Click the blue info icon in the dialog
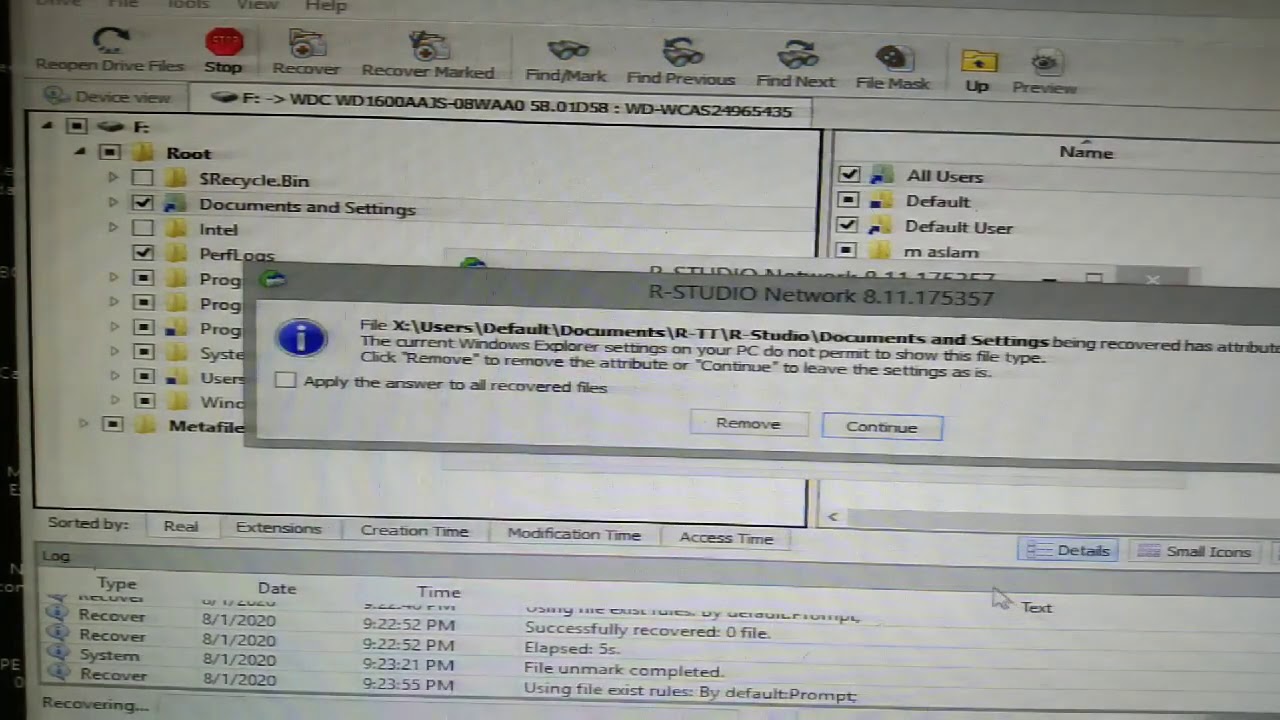 tap(302, 338)
